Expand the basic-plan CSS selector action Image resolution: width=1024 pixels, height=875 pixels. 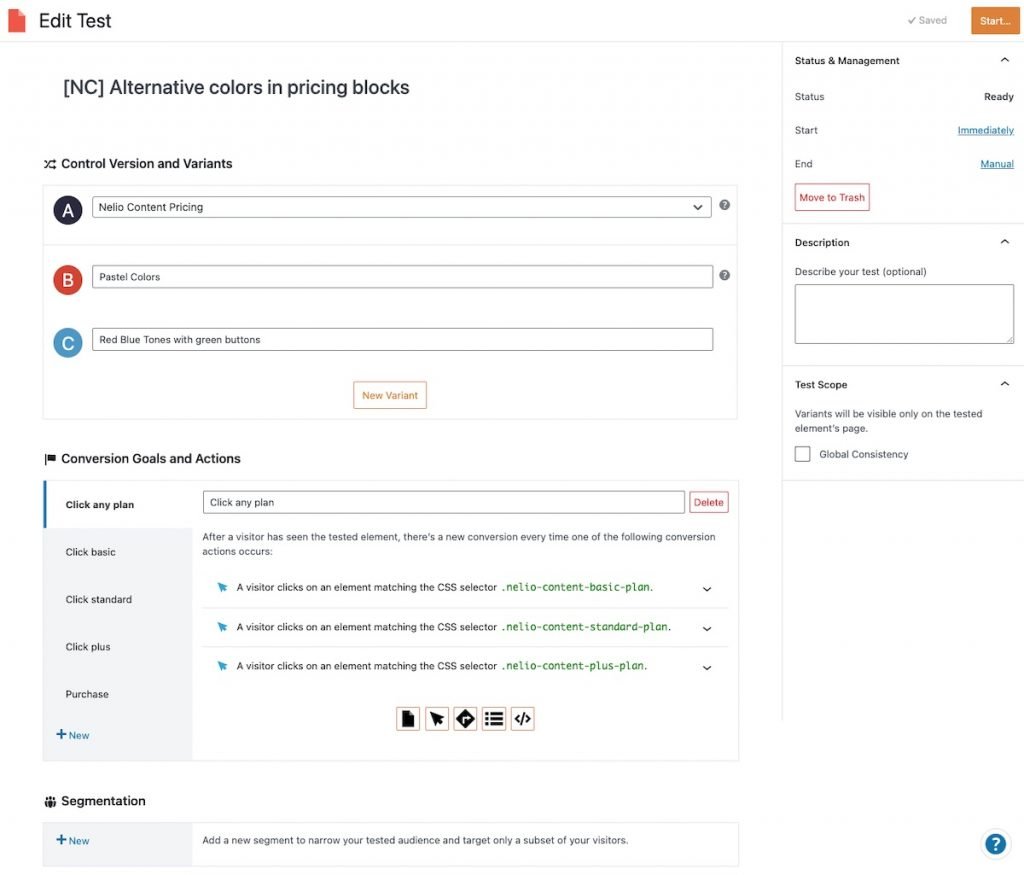click(707, 589)
